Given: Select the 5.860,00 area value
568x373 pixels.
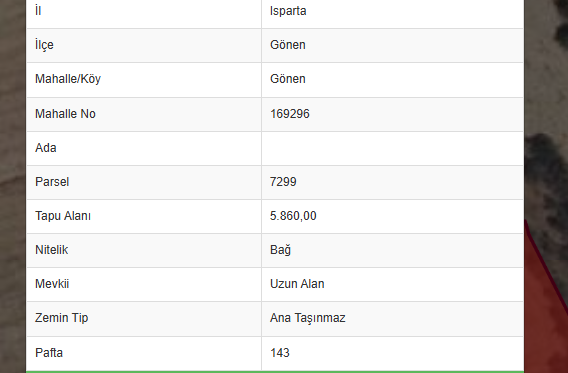Looking at the screenshot, I should pyautogui.click(x=293, y=216).
